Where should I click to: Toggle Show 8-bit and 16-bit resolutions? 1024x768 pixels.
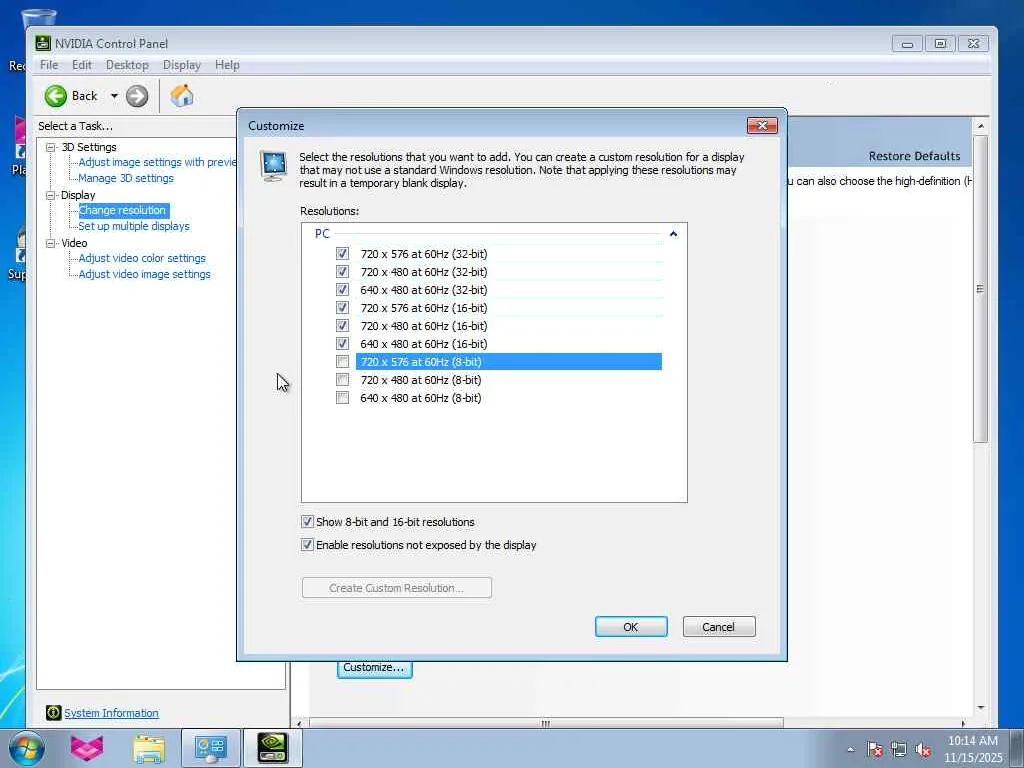[307, 521]
